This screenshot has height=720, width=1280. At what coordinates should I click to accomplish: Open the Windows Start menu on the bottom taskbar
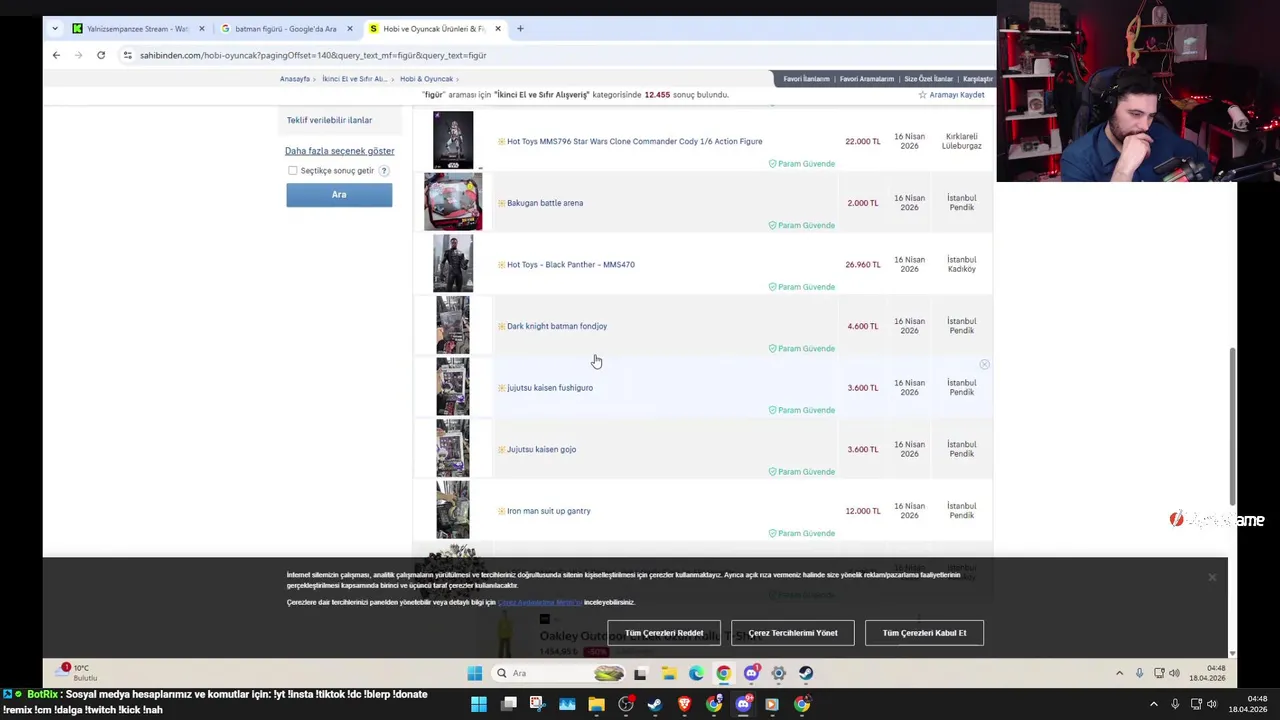479,705
